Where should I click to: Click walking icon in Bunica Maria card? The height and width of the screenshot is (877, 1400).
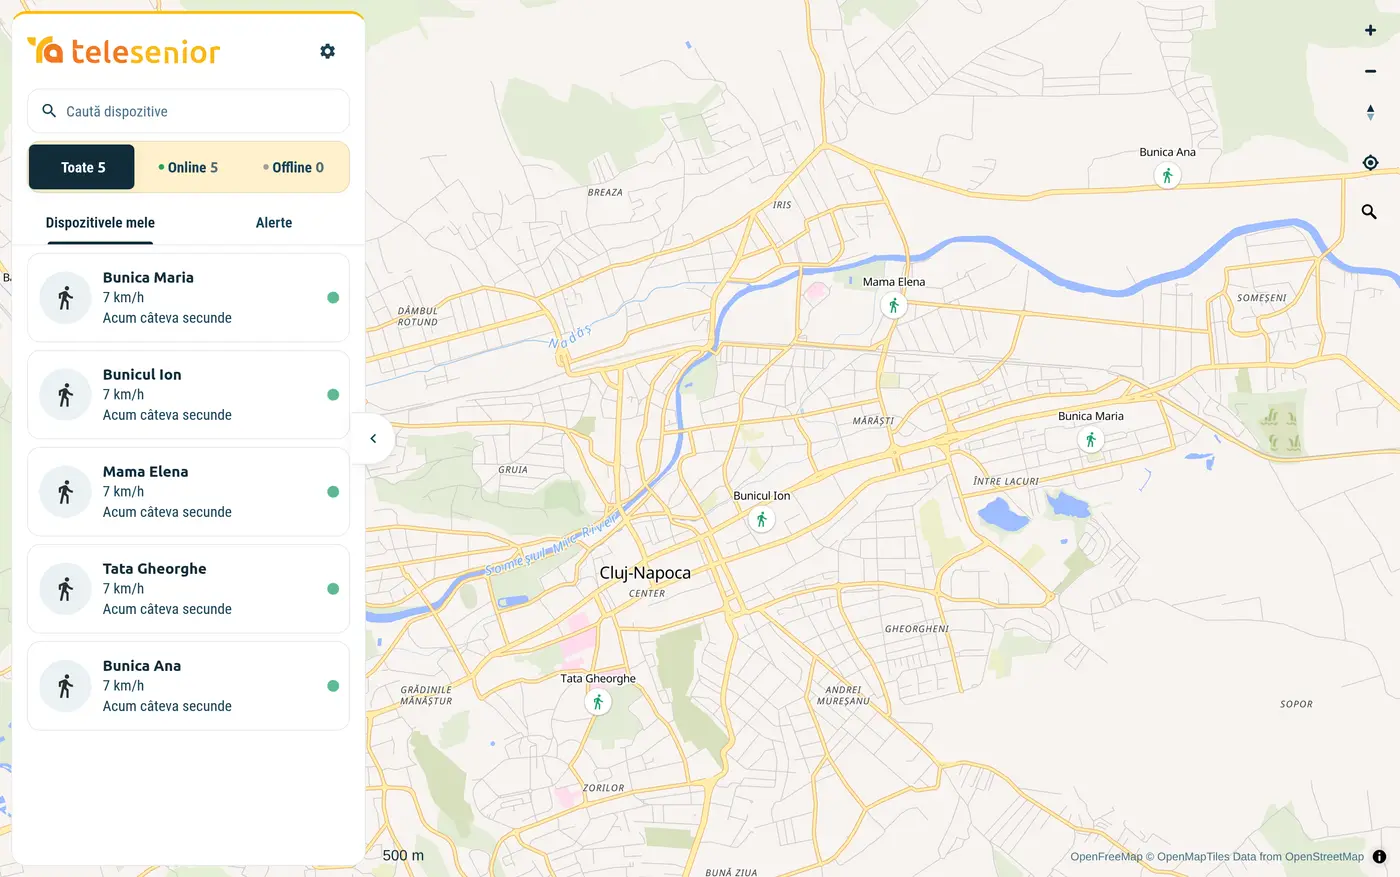point(66,298)
